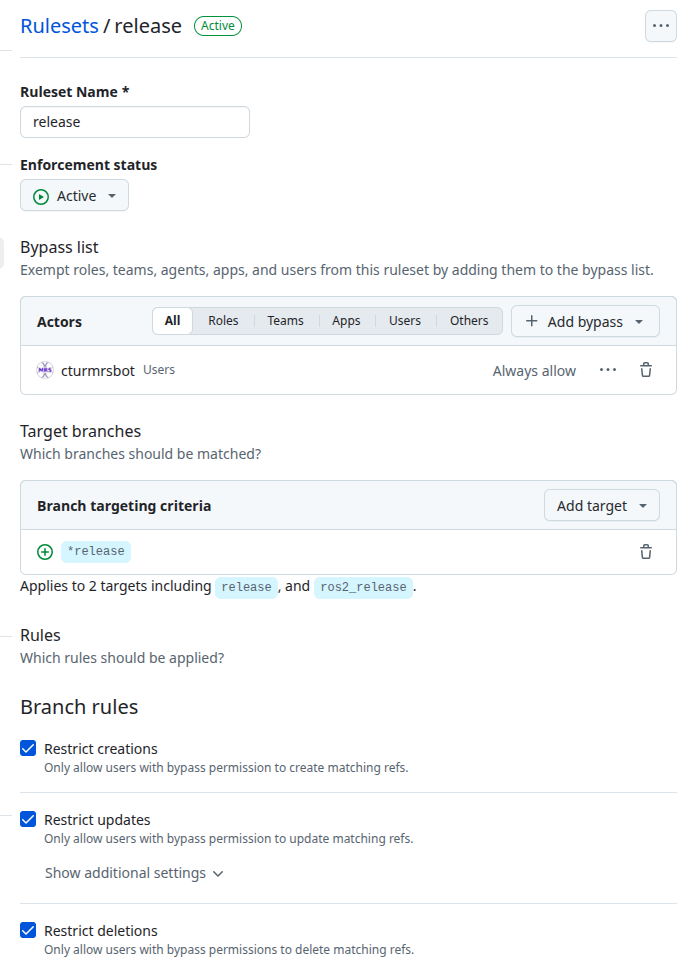Image resolution: width=700 pixels, height=973 pixels.
Task: Toggle the Restrict updates checkbox
Action: point(28,819)
